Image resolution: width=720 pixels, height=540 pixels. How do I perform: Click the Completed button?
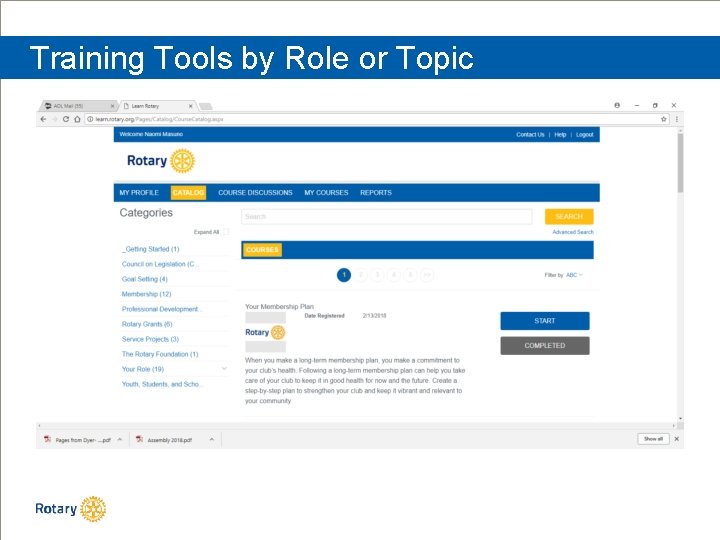coord(545,345)
